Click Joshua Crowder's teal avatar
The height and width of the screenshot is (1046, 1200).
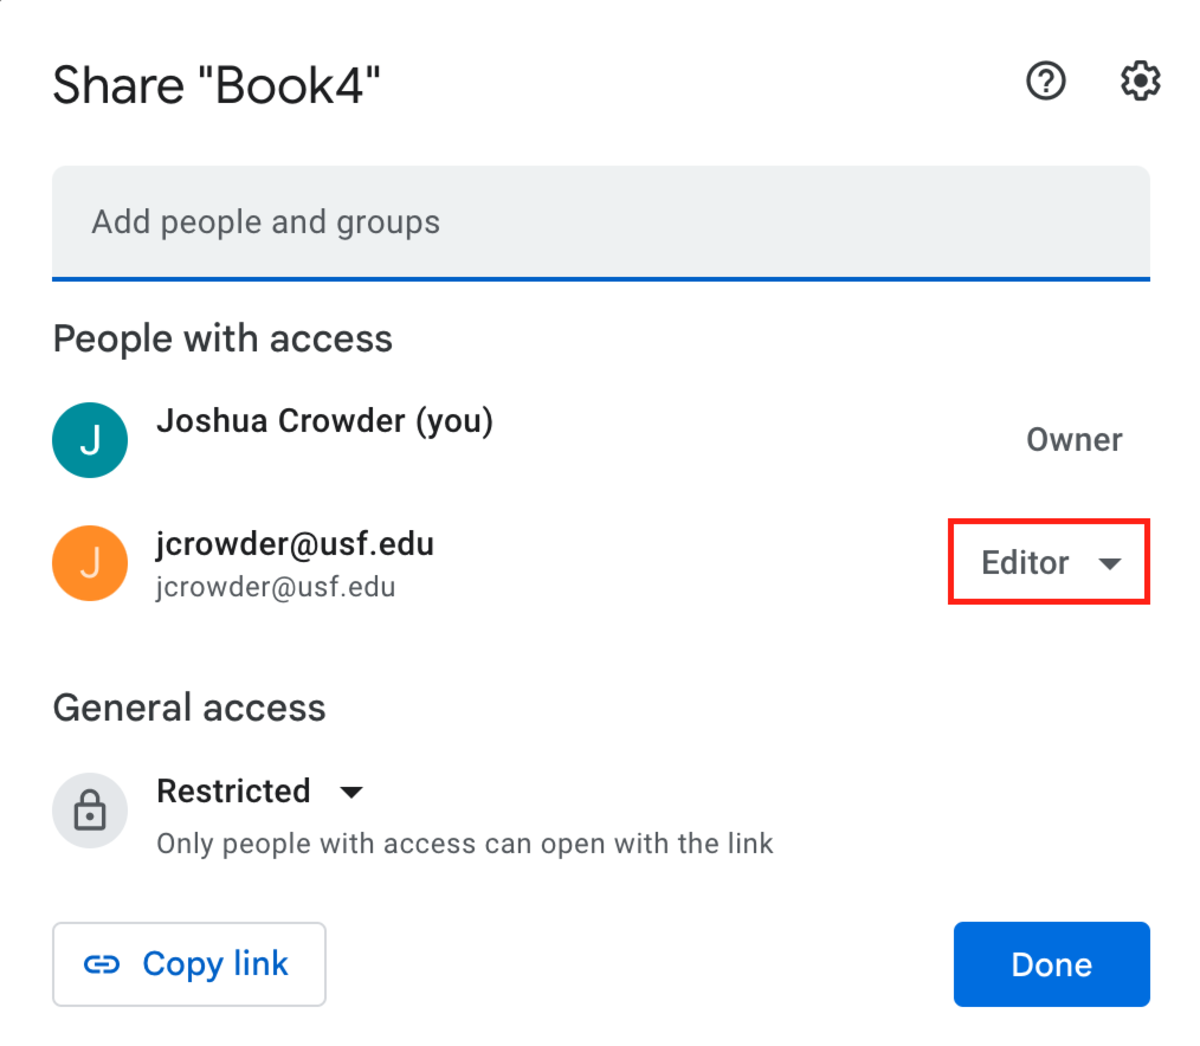[x=90, y=439]
